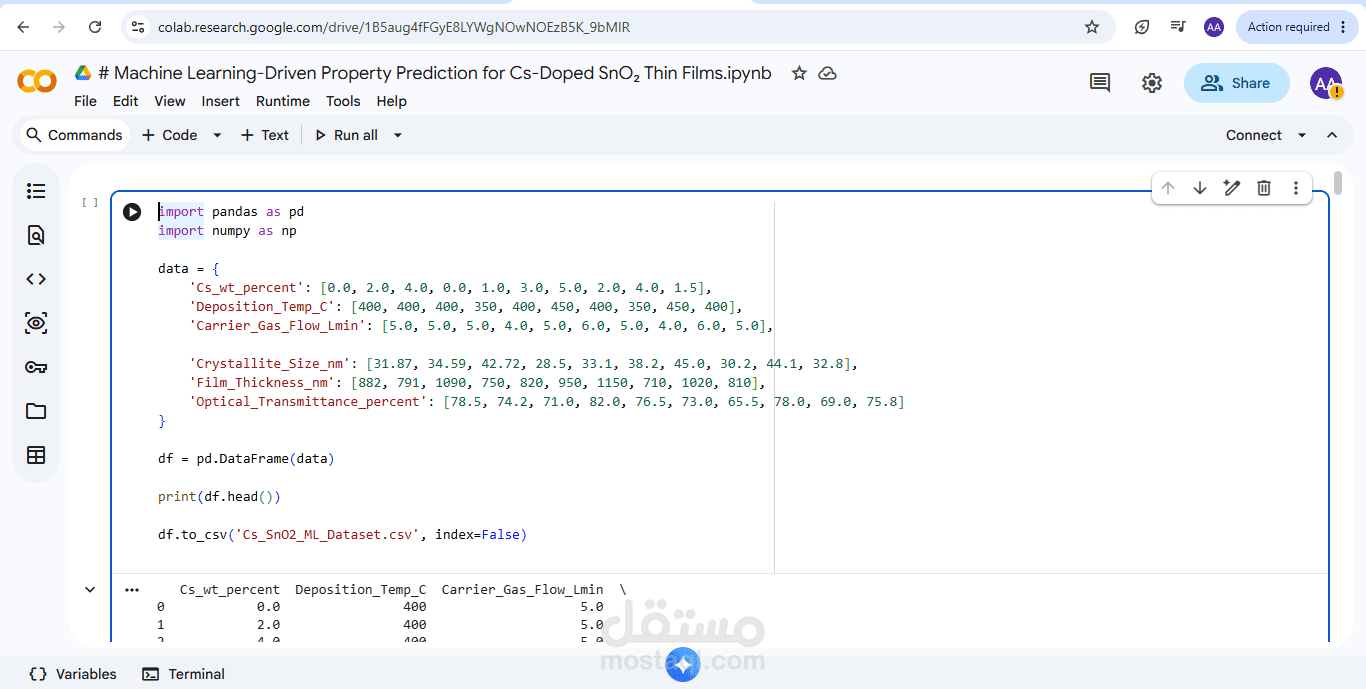Viewport: 1366px width, 689px height.
Task: Open the Colab settings gear
Action: (x=1152, y=83)
